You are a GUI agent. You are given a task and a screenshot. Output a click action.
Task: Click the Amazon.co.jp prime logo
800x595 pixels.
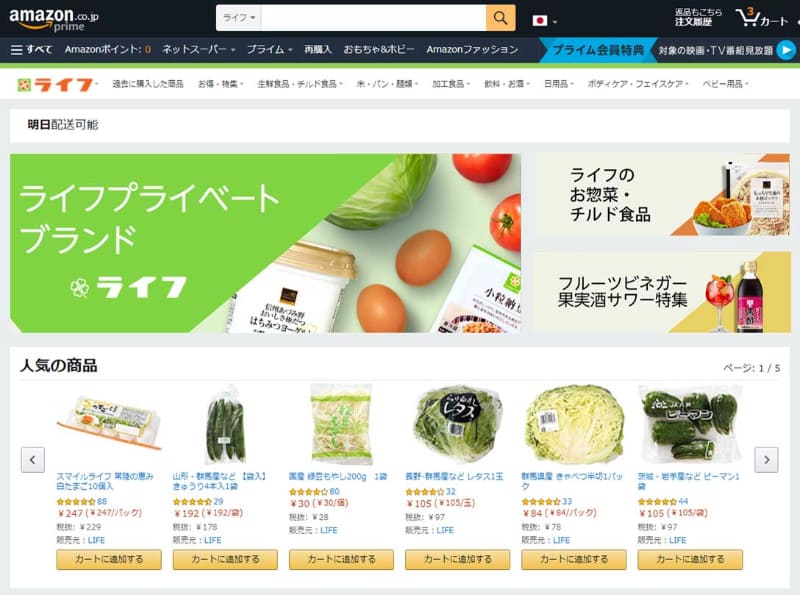(54, 19)
